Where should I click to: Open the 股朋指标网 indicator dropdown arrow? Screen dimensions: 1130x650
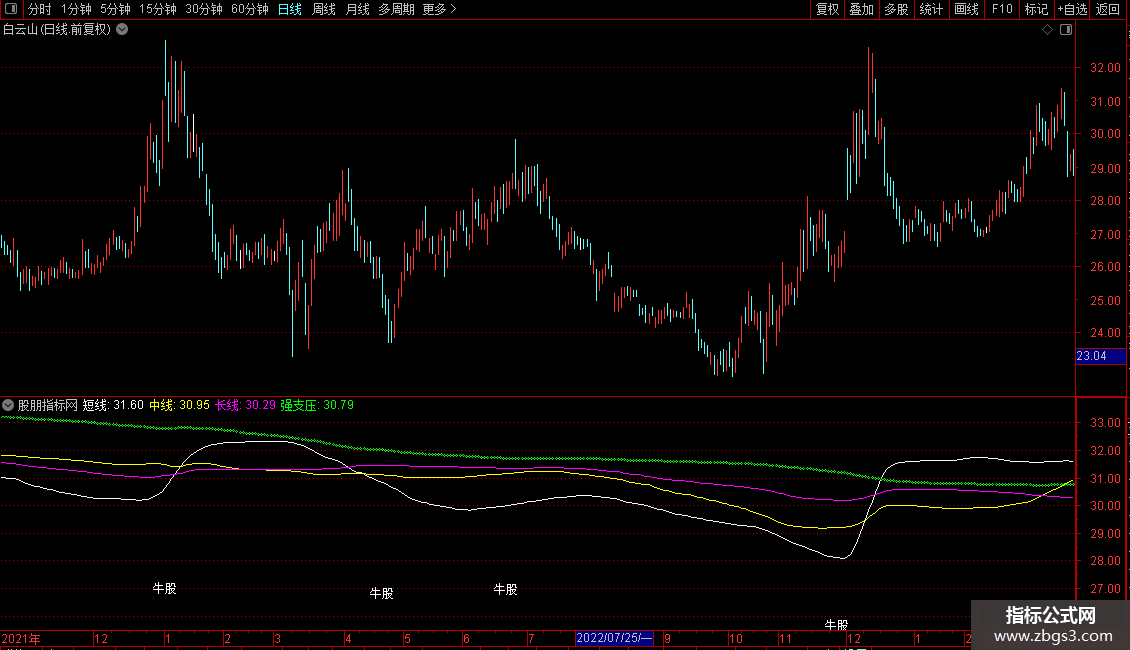pyautogui.click(x=8, y=405)
